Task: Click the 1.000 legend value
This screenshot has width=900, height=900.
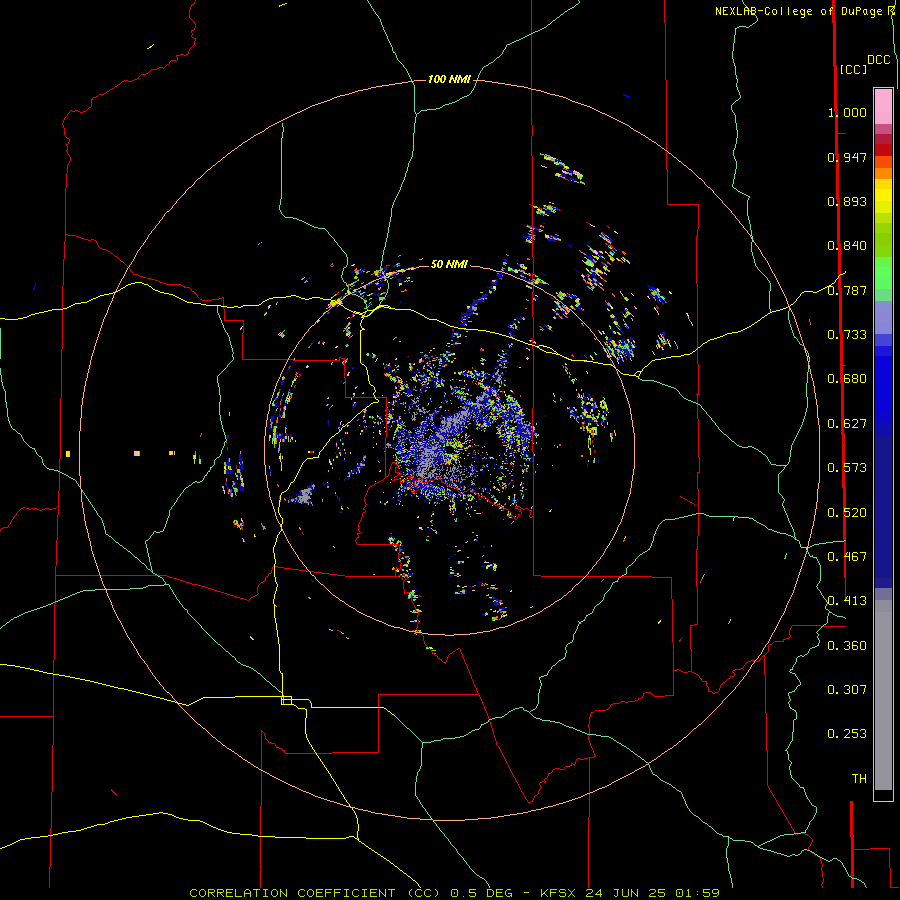Action: coord(847,112)
